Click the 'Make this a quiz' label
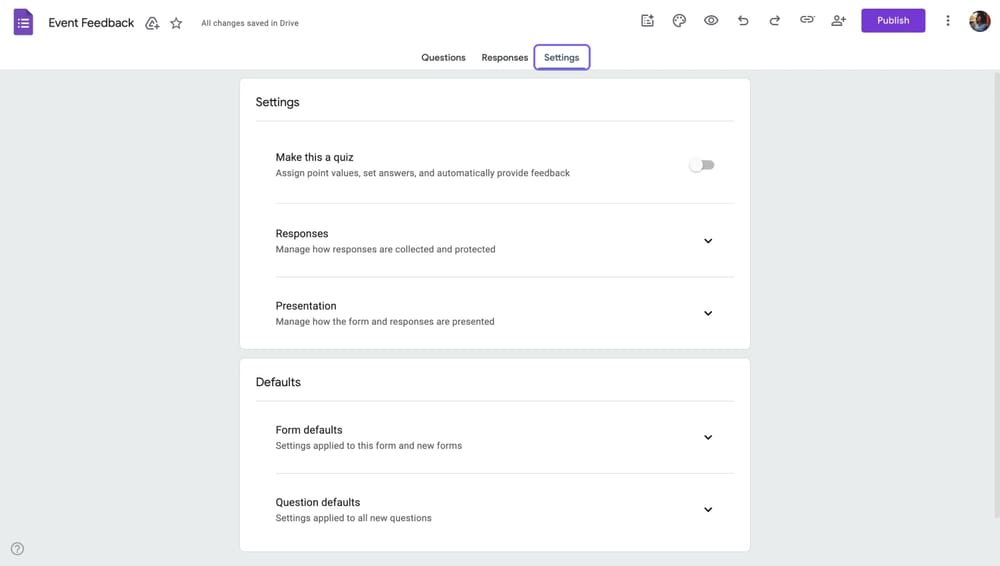1000x566 pixels. pos(314,157)
